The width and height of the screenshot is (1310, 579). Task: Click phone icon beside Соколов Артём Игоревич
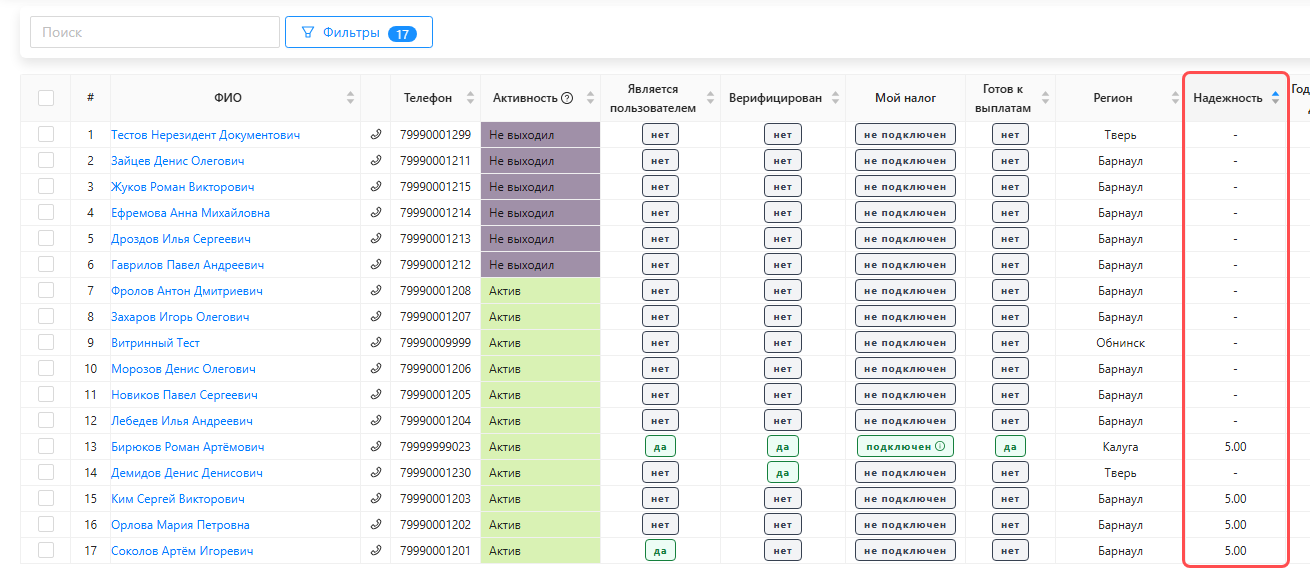(x=376, y=550)
